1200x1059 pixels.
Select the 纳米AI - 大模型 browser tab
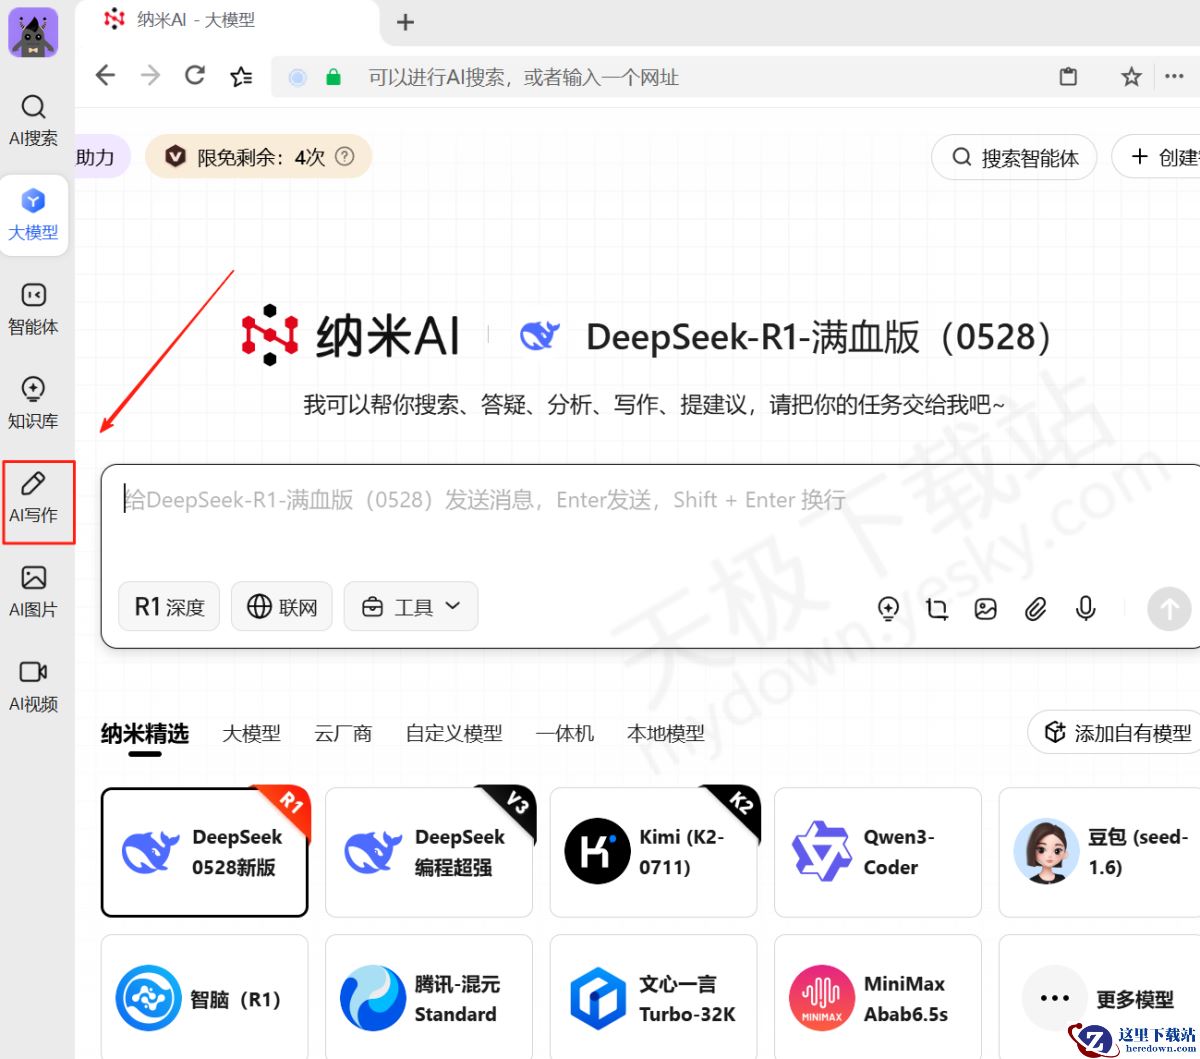(x=230, y=21)
